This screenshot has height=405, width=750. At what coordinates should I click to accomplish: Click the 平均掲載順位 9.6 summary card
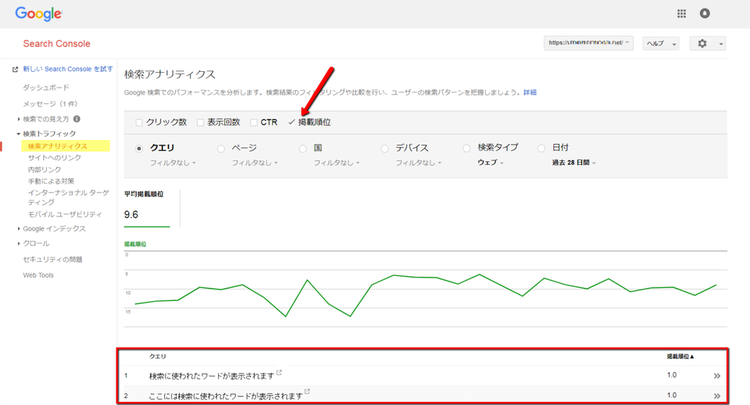coord(147,208)
